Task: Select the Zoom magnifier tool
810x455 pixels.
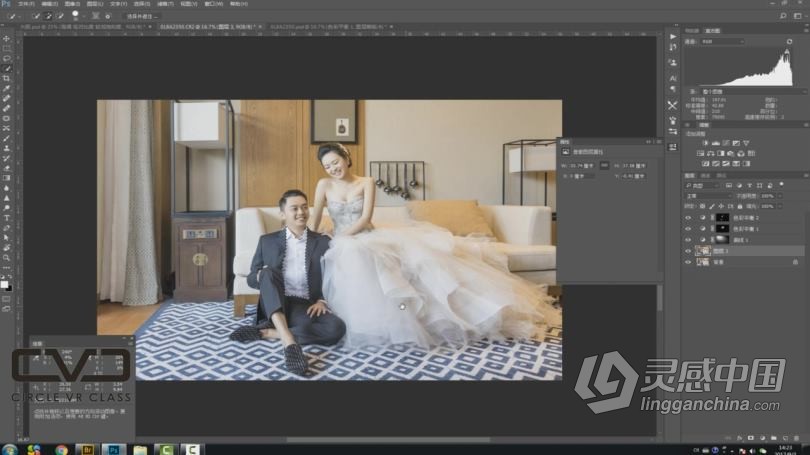Action: click(6, 258)
